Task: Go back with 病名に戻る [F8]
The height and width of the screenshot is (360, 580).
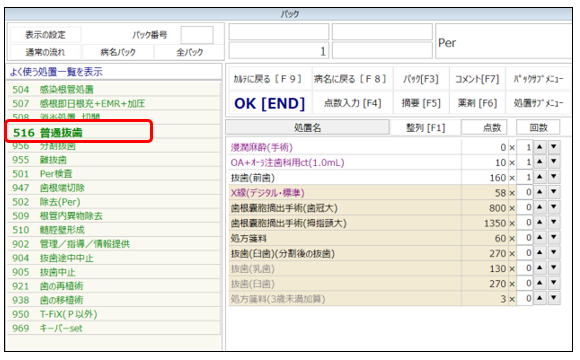Action: [353, 79]
